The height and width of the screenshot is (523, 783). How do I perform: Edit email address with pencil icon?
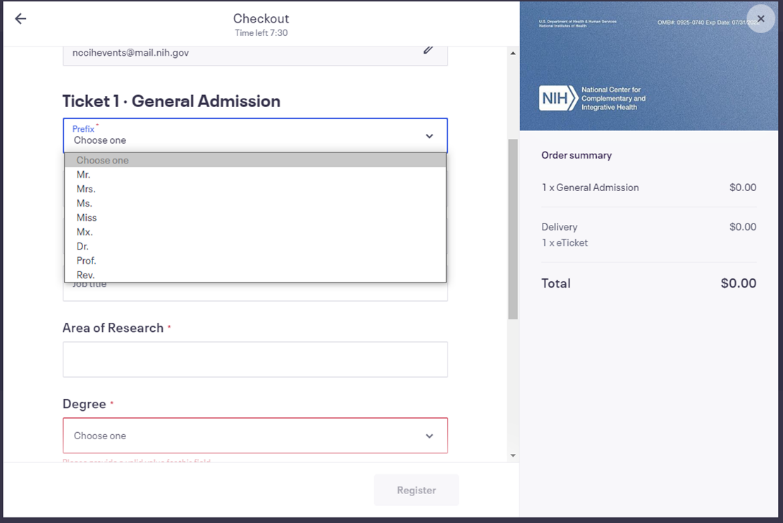pyautogui.click(x=428, y=49)
